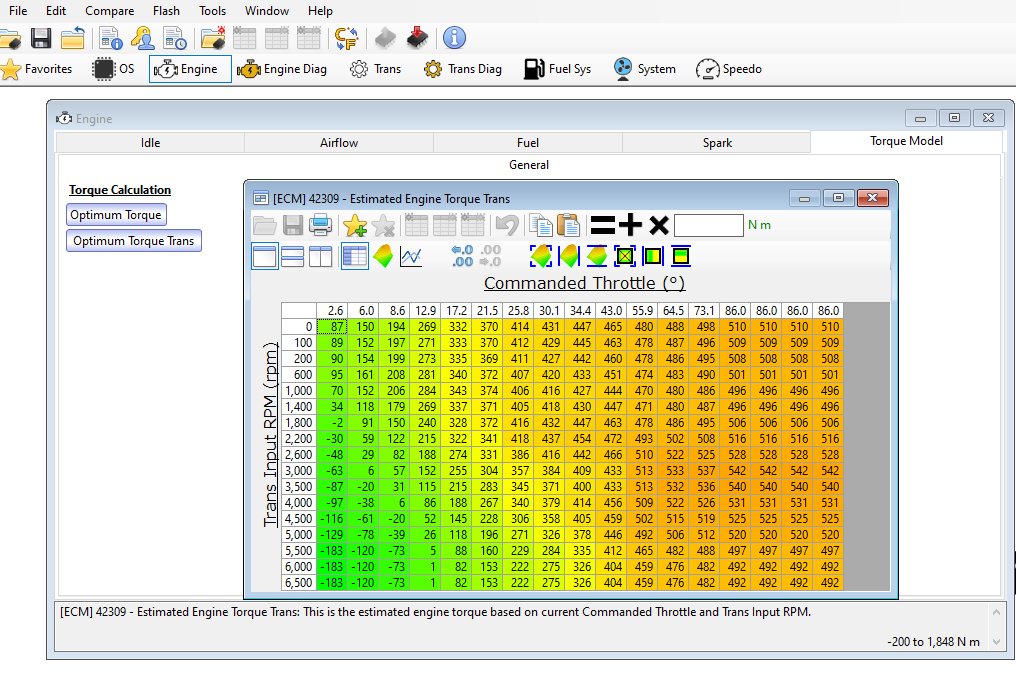Click the N m value input field
The height and width of the screenshot is (680, 1016).
pos(708,225)
